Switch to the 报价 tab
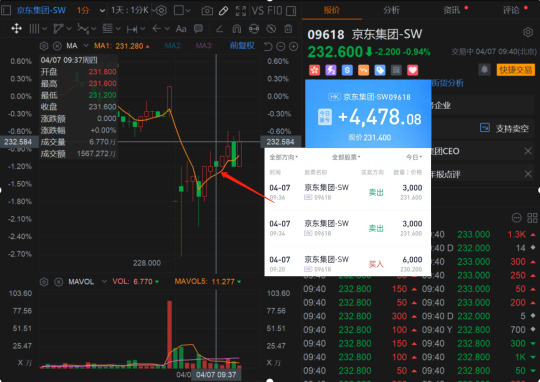The width and height of the screenshot is (540, 382). [331, 10]
